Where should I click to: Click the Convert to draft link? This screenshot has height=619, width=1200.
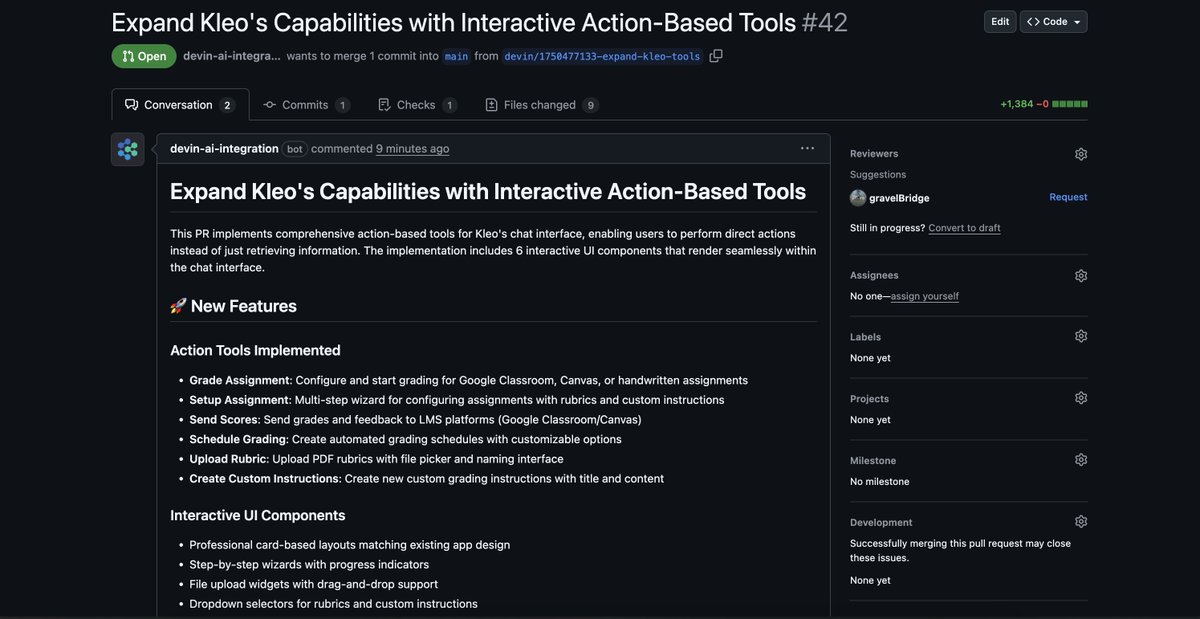coord(964,228)
